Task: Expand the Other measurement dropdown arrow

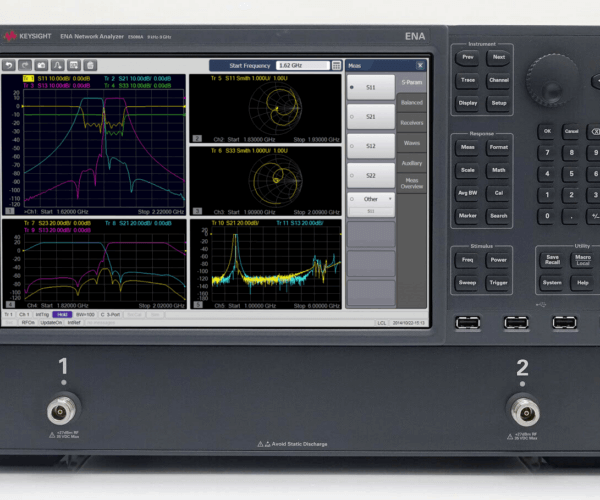Action: pyautogui.click(x=390, y=199)
